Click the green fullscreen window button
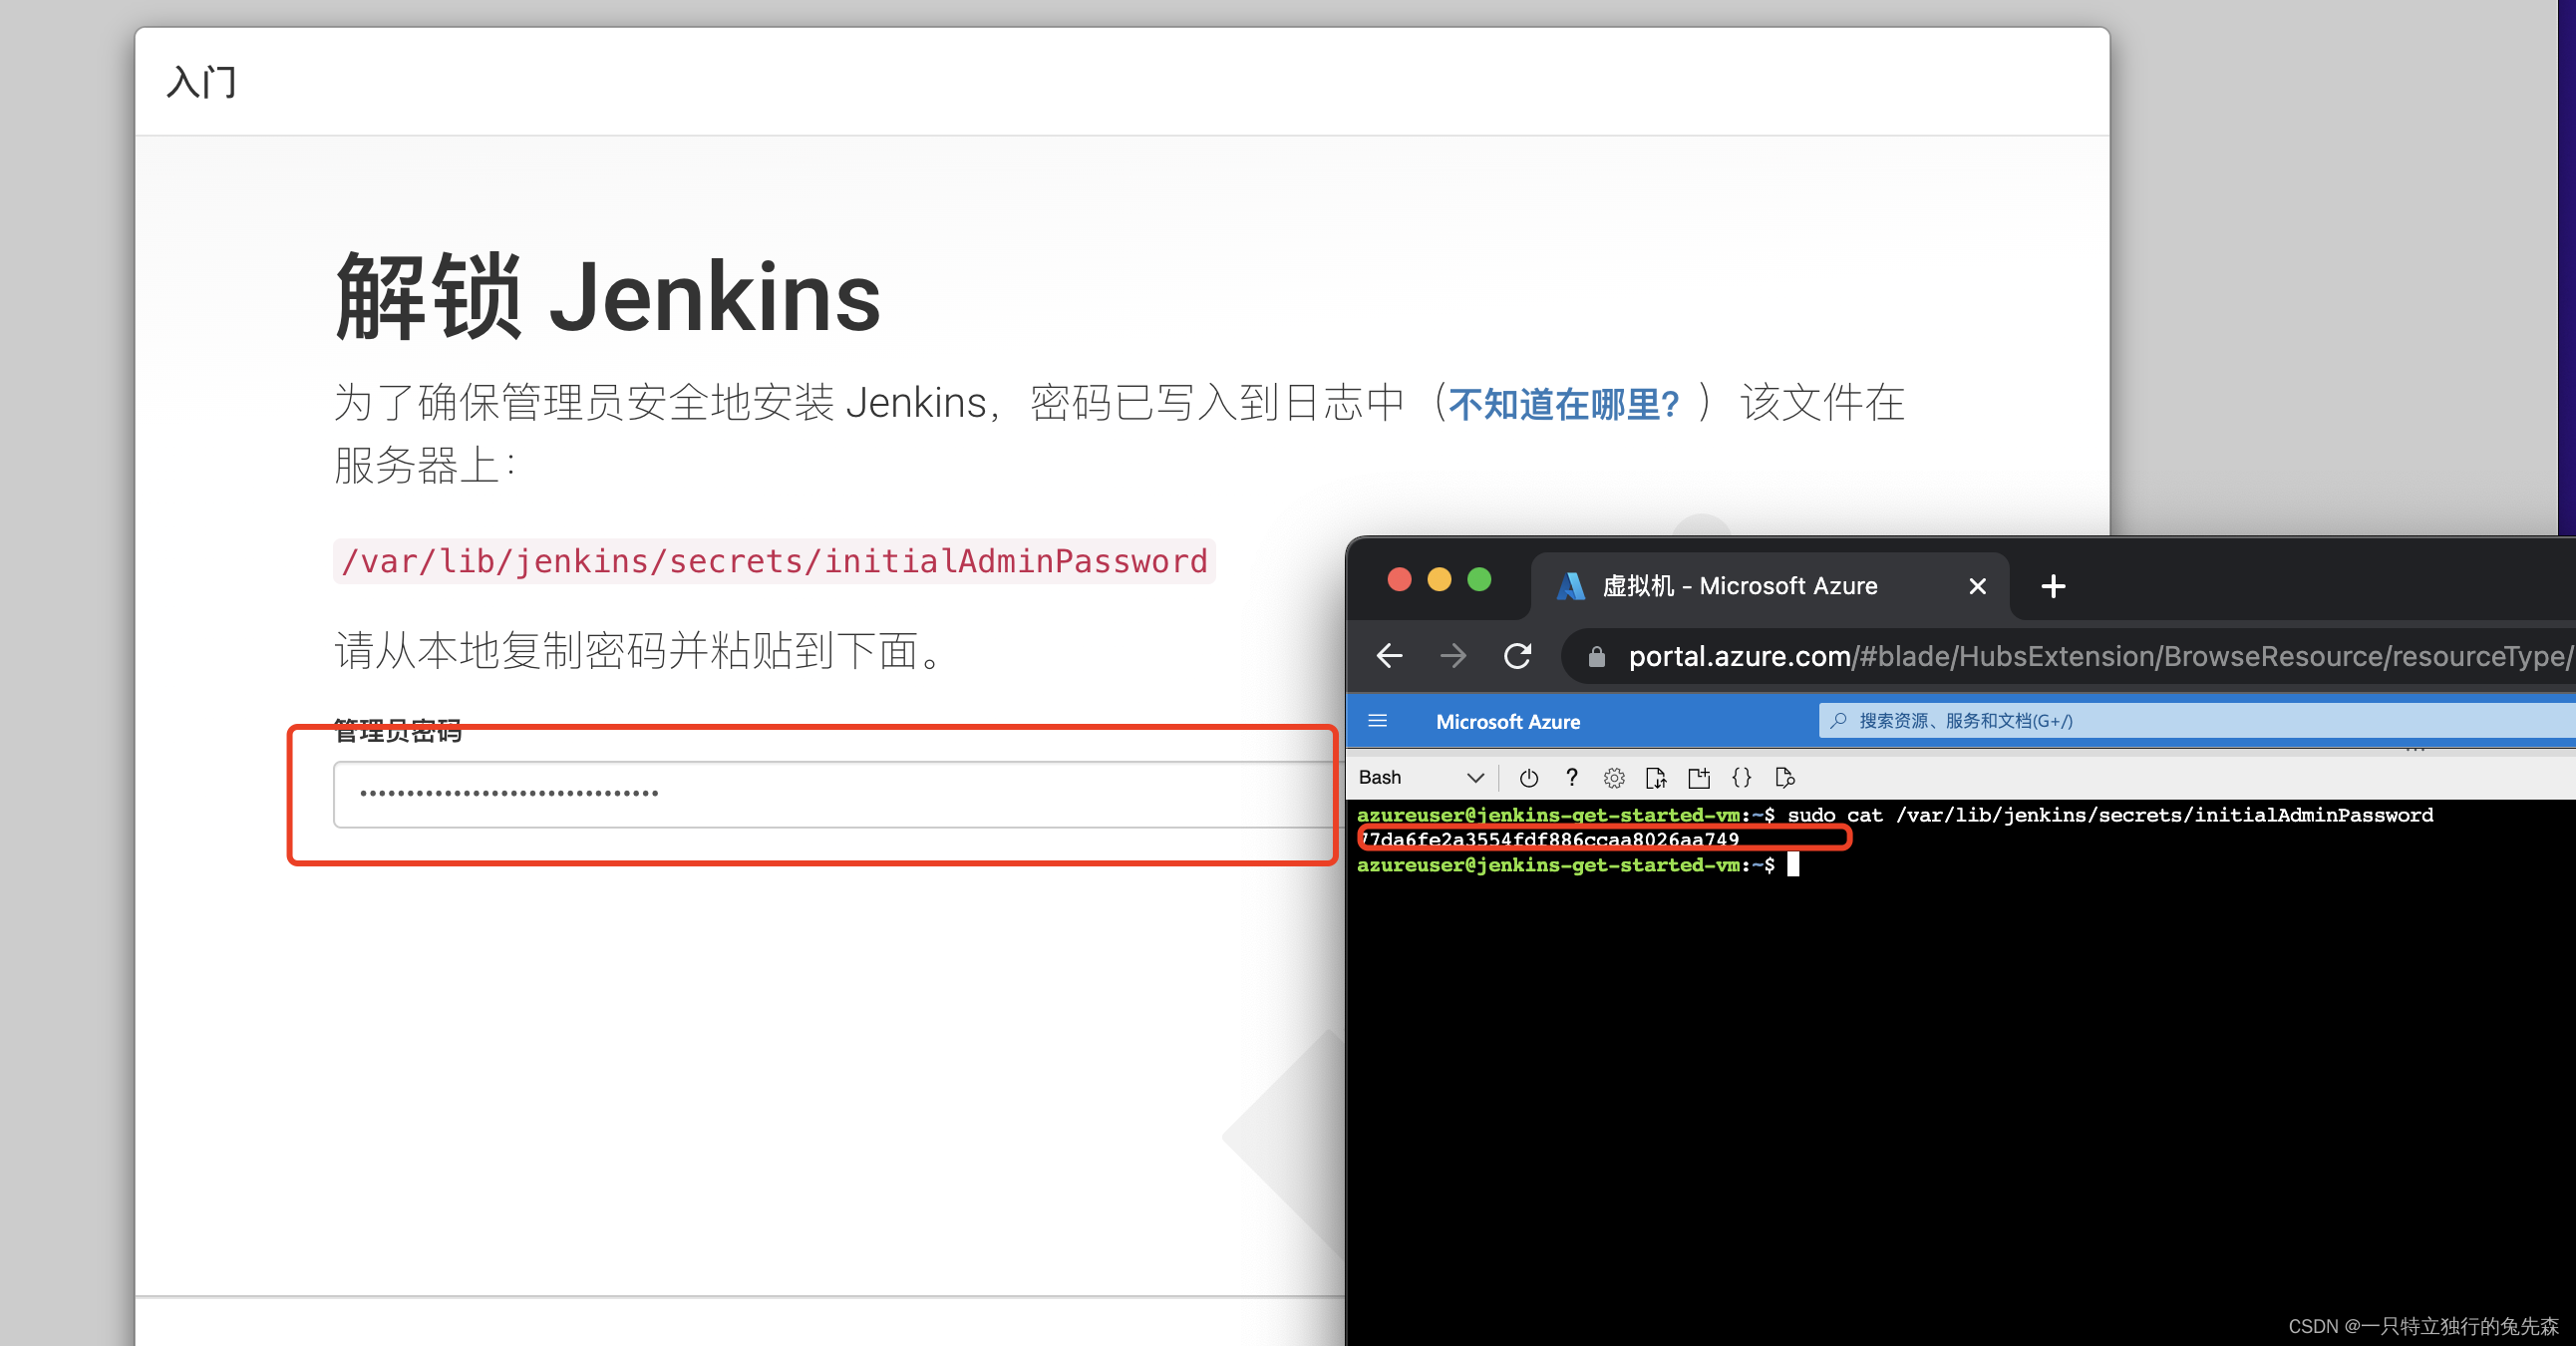The width and height of the screenshot is (2576, 1346). tap(1479, 580)
